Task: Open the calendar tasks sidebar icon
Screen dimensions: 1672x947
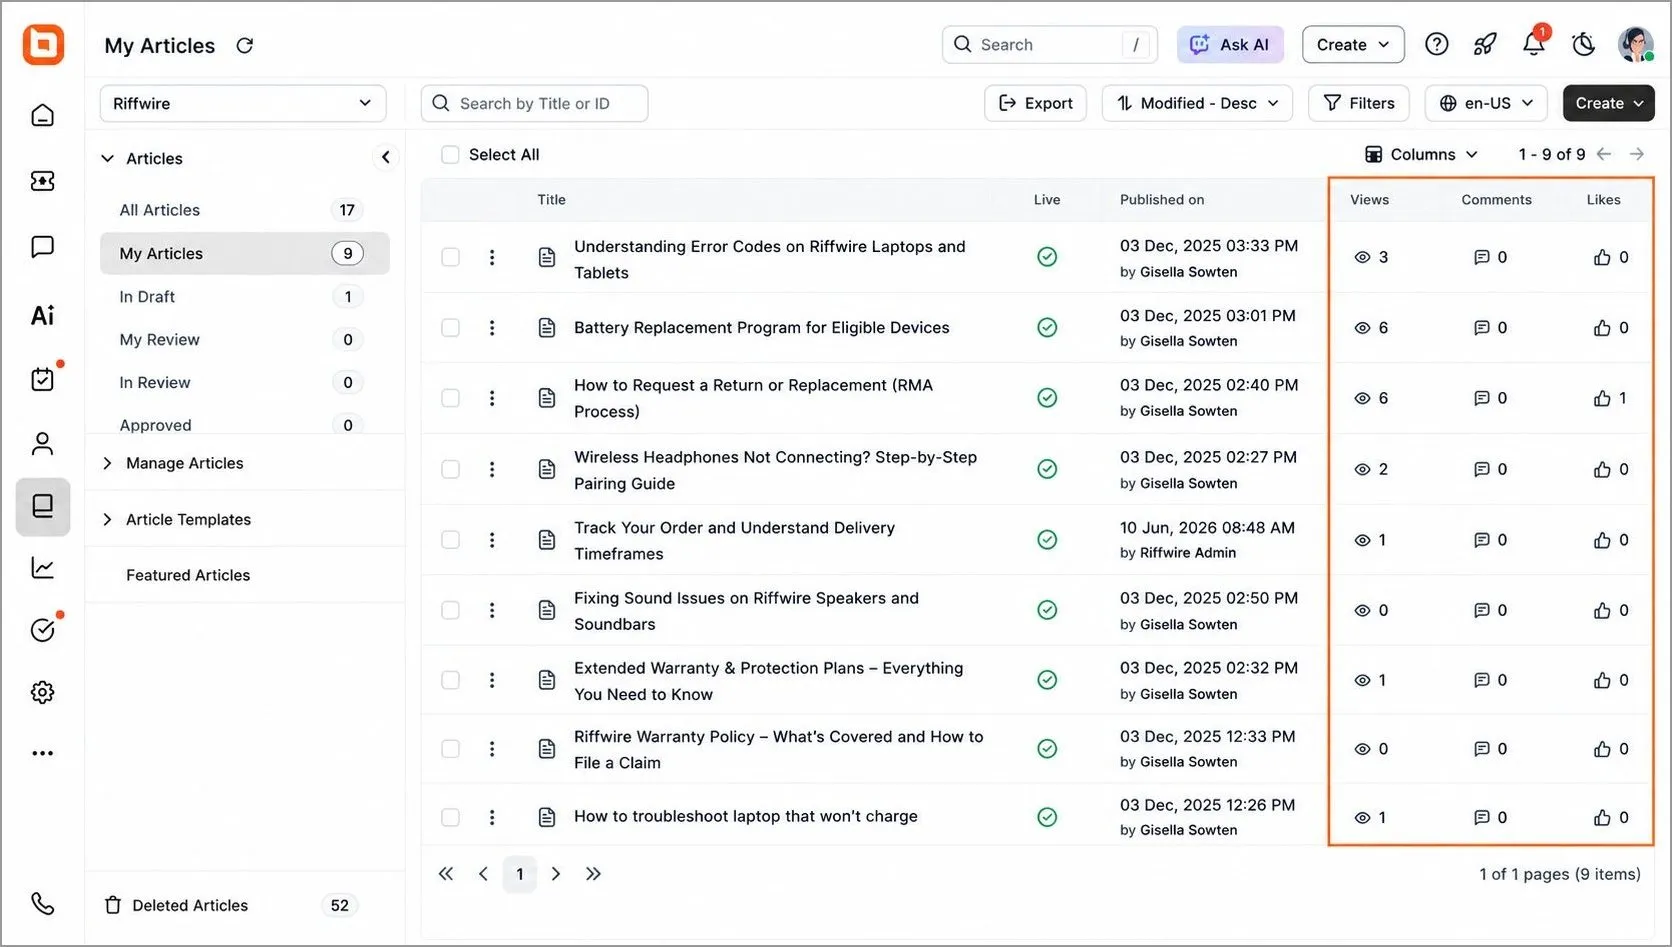Action: click(43, 380)
